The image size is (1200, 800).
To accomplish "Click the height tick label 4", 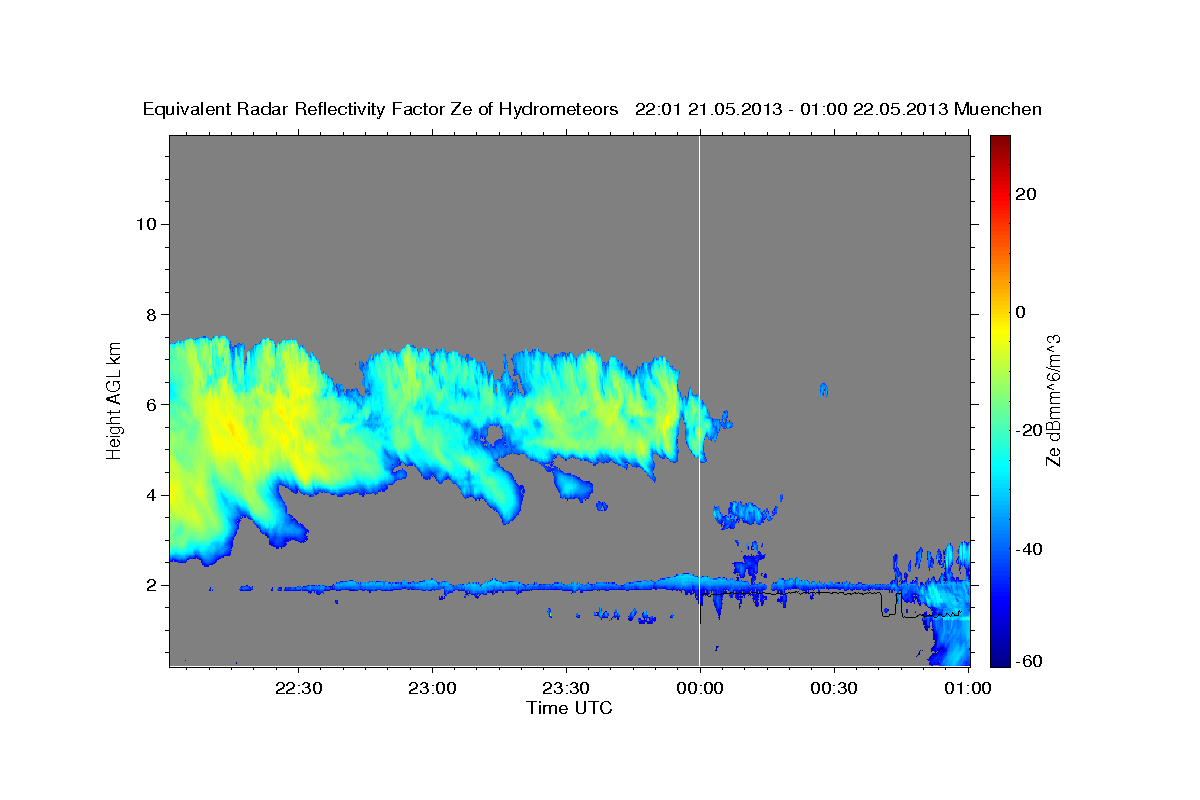I will (x=150, y=494).
